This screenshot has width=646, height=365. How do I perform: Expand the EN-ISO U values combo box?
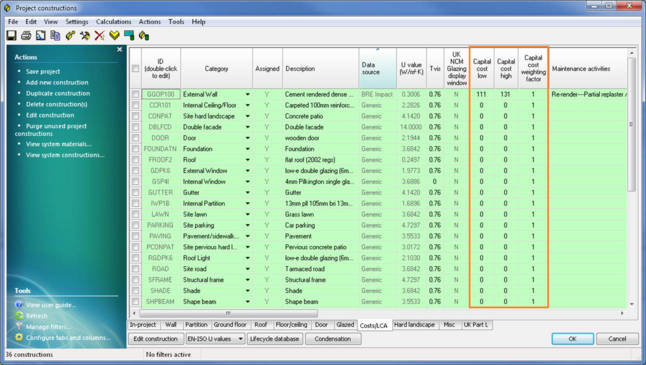[240, 339]
